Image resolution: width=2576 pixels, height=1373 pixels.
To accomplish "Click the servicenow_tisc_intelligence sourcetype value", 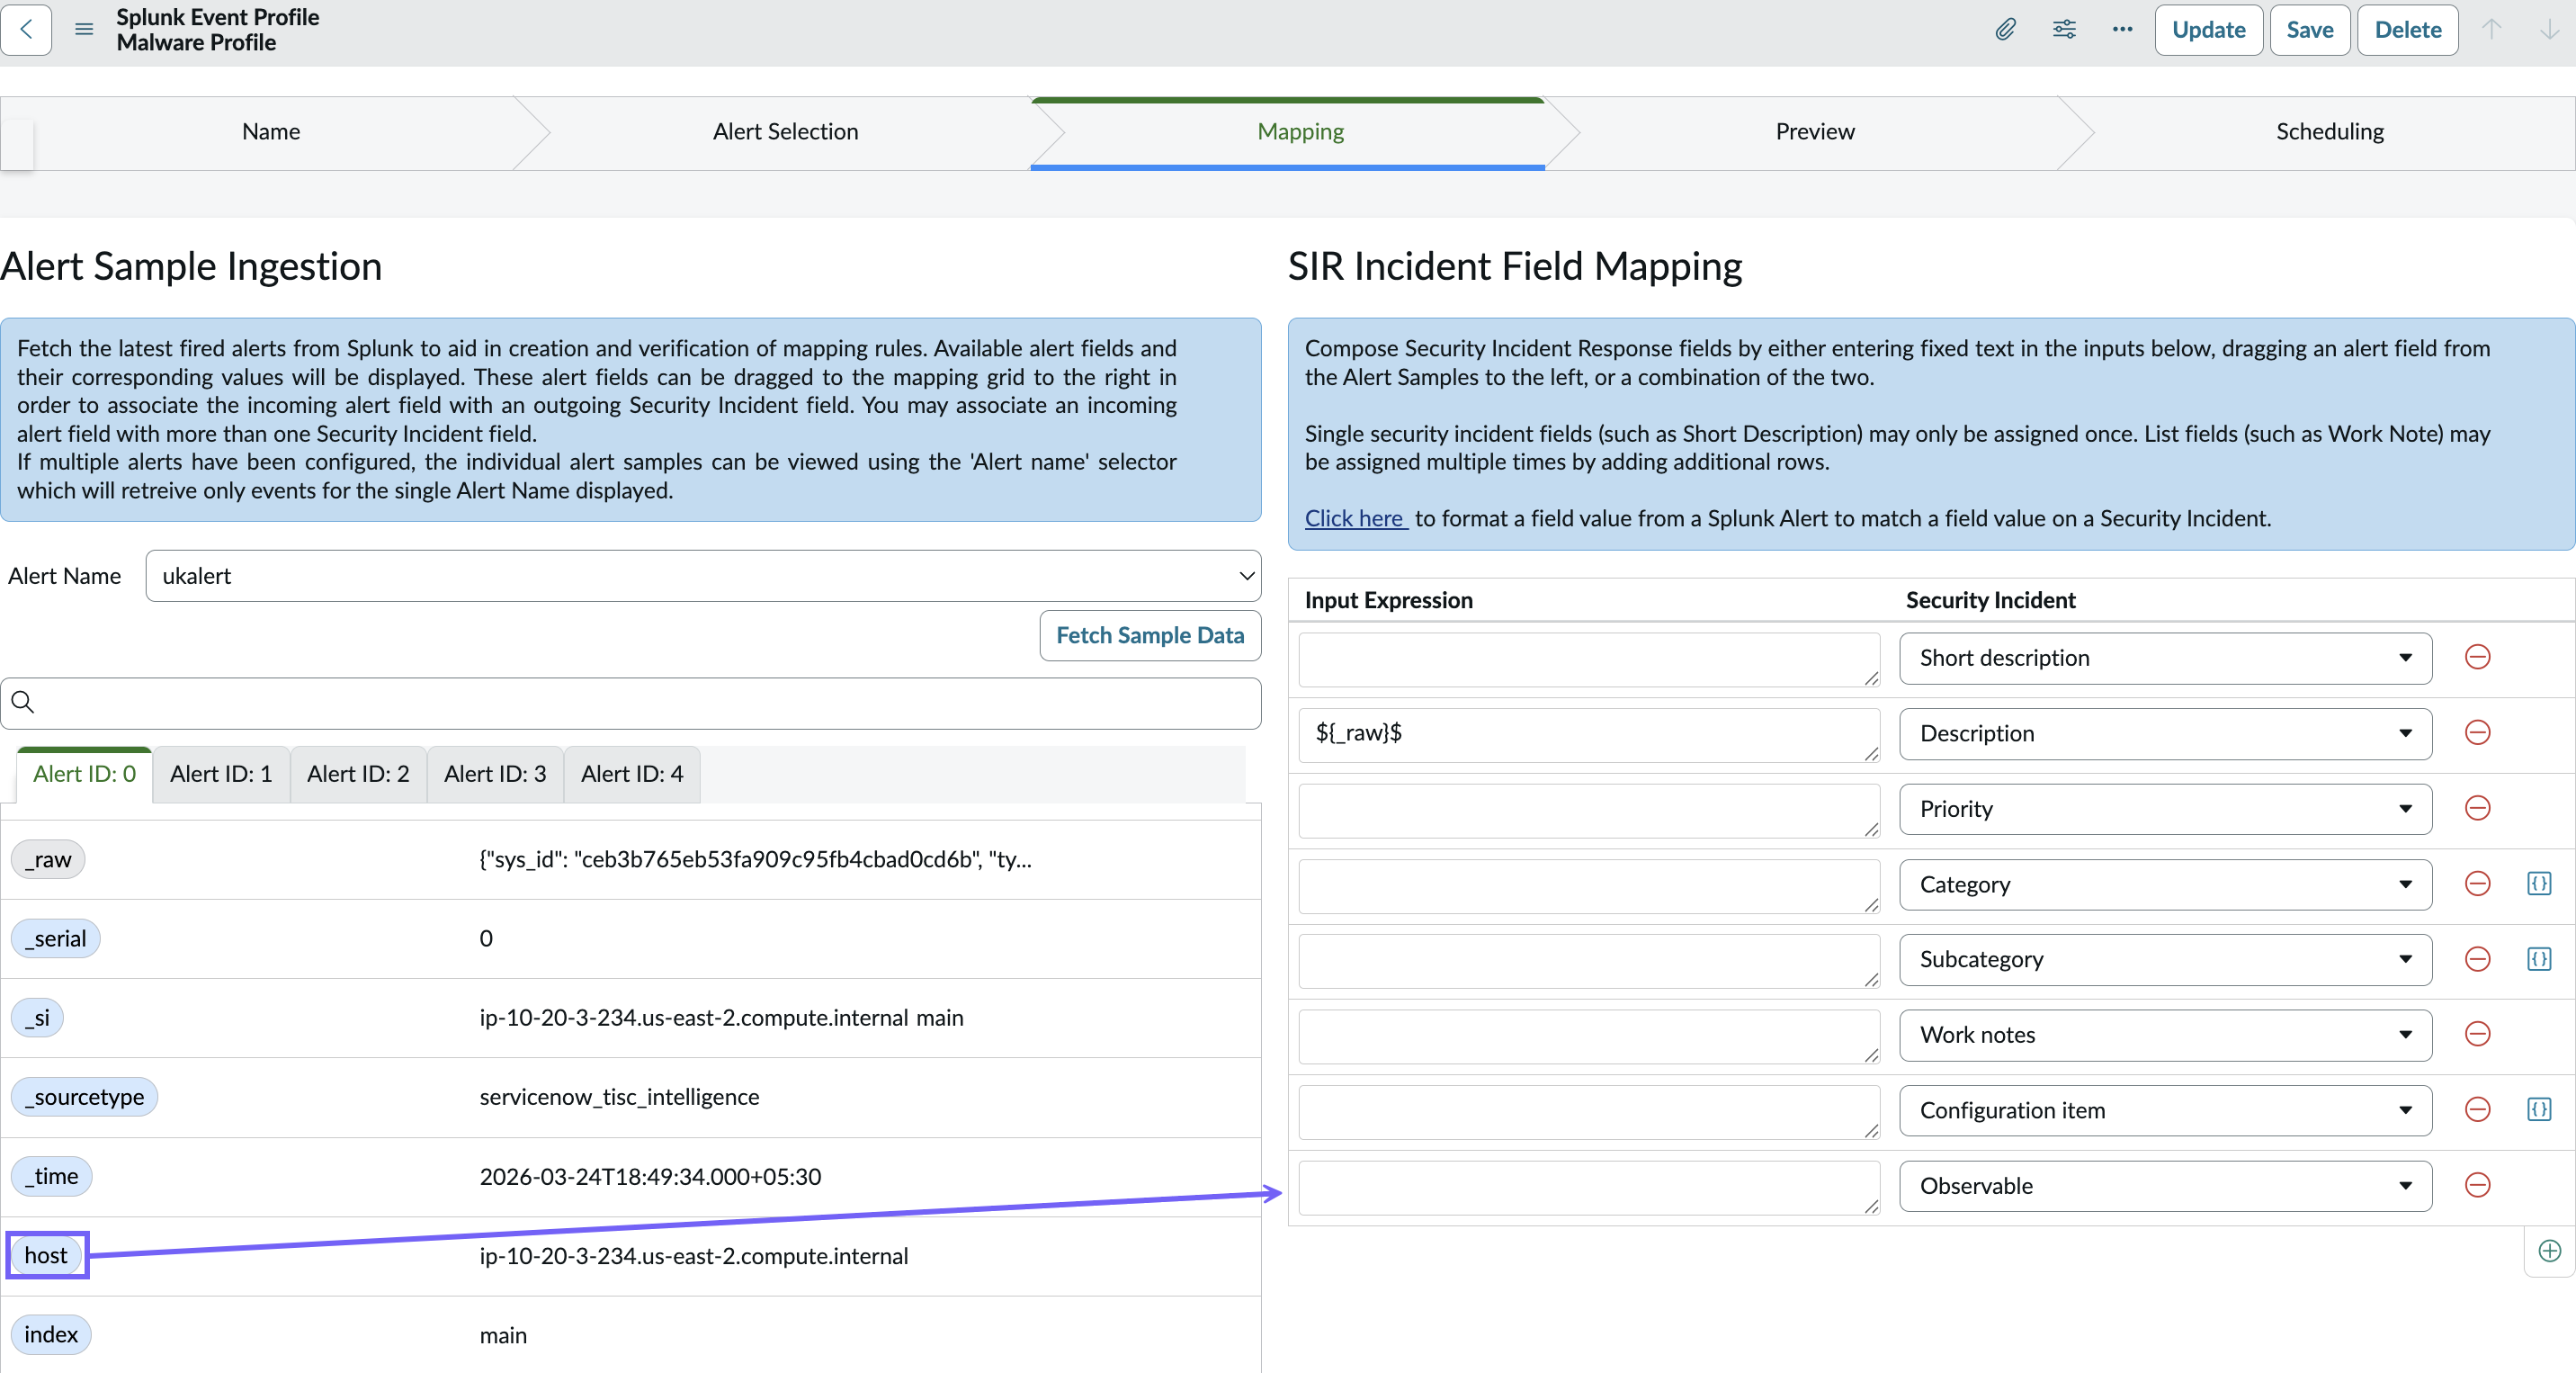I will tap(619, 1097).
